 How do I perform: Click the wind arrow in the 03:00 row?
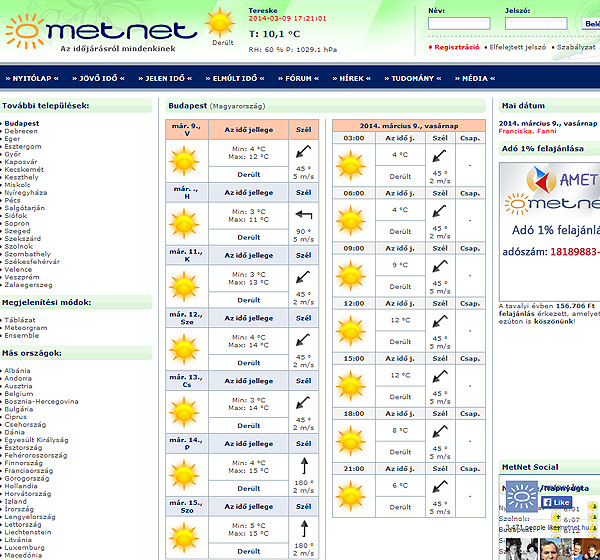pyautogui.click(x=440, y=156)
